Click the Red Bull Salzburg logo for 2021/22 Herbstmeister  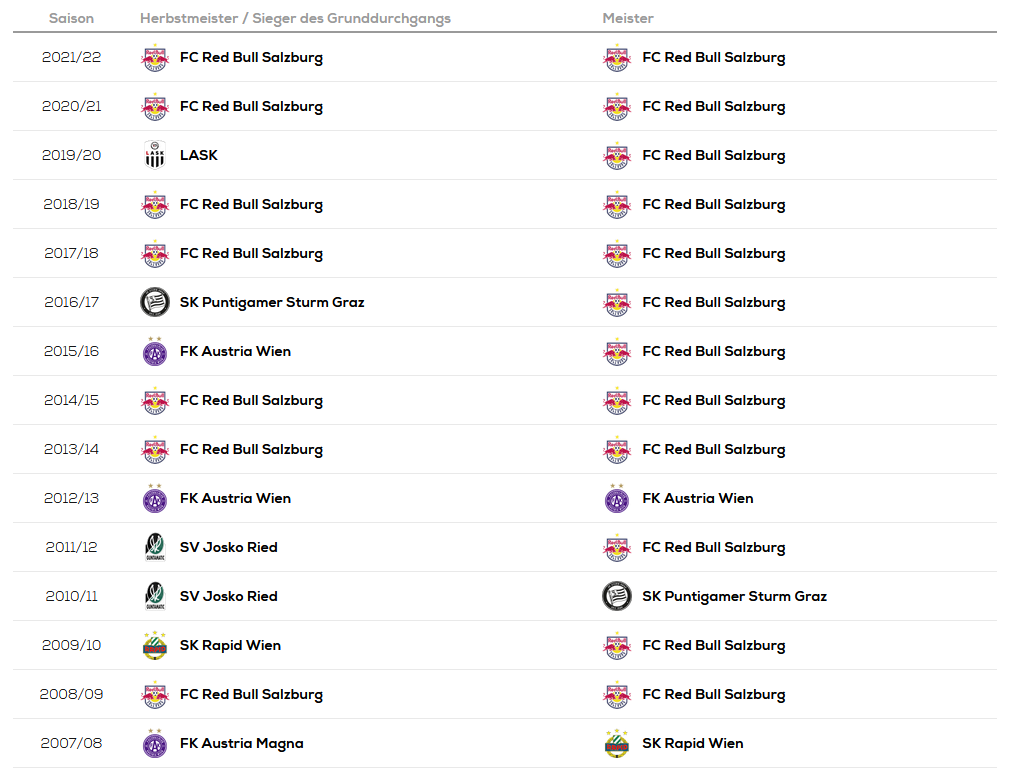pyautogui.click(x=155, y=57)
